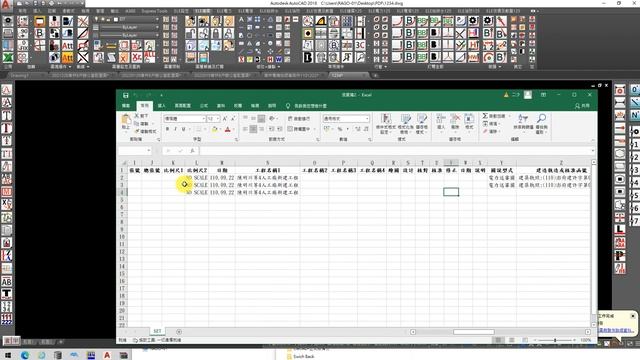Open the first ByLayer dropdown in AutoCAD
Screen dimensions: 640x360
tap(157, 27)
